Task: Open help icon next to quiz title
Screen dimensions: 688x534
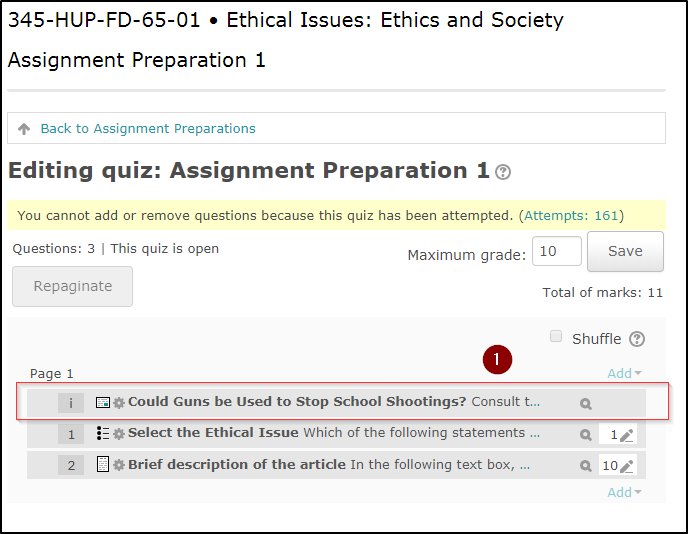Action: click(503, 172)
